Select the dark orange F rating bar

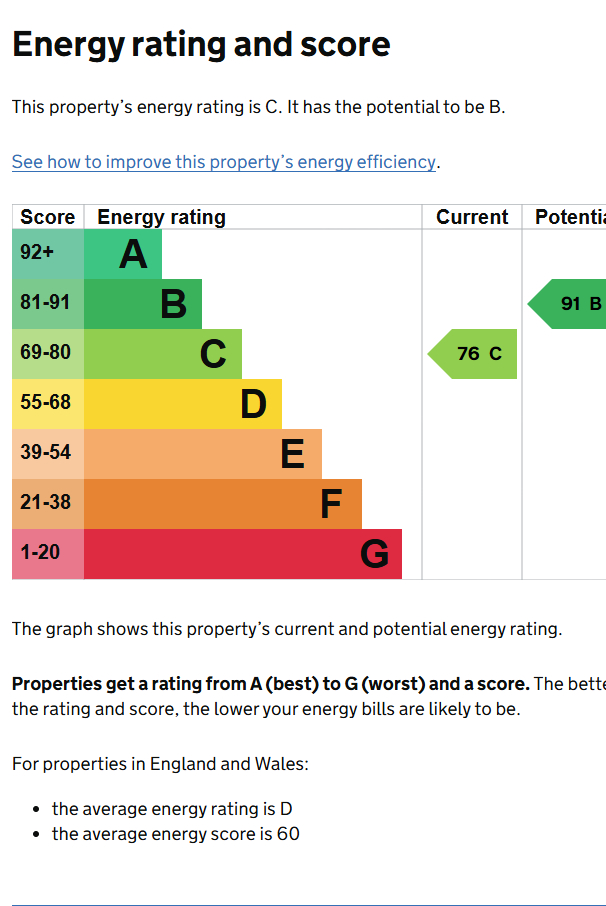click(223, 504)
